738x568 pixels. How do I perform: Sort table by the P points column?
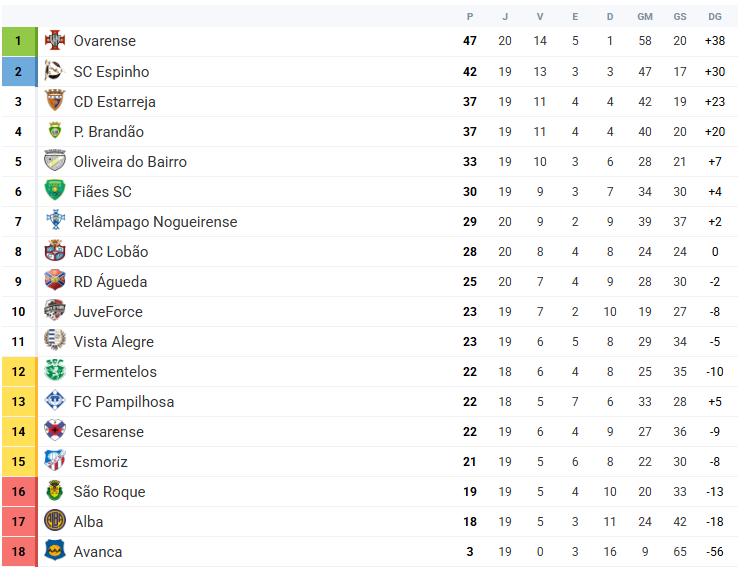(470, 16)
